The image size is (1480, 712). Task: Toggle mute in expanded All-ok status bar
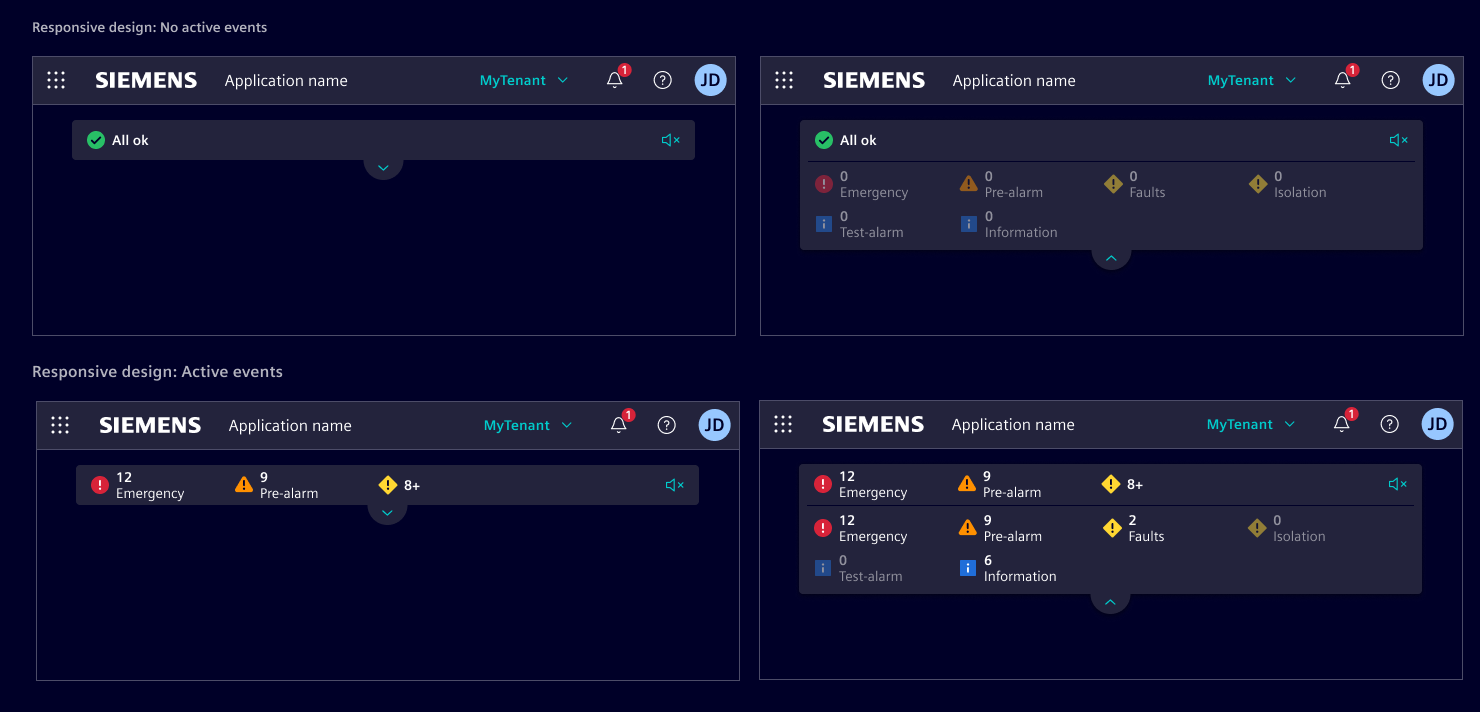coord(1399,140)
